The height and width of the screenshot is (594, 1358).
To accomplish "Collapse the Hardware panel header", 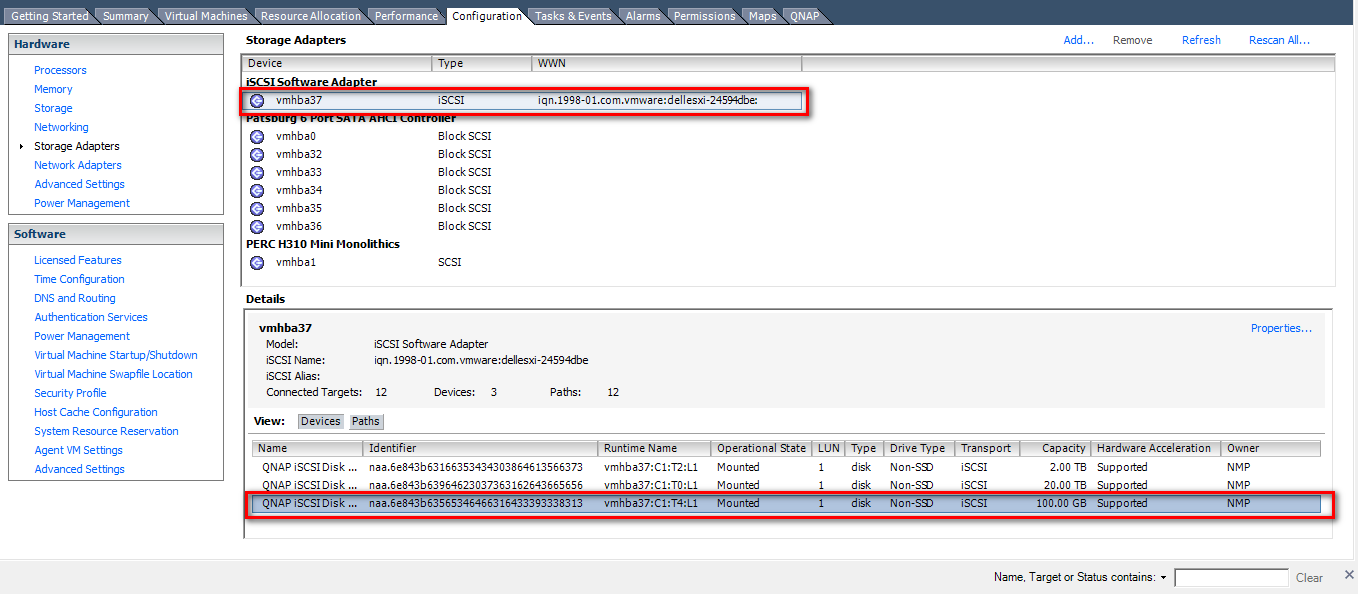I will (115, 44).
